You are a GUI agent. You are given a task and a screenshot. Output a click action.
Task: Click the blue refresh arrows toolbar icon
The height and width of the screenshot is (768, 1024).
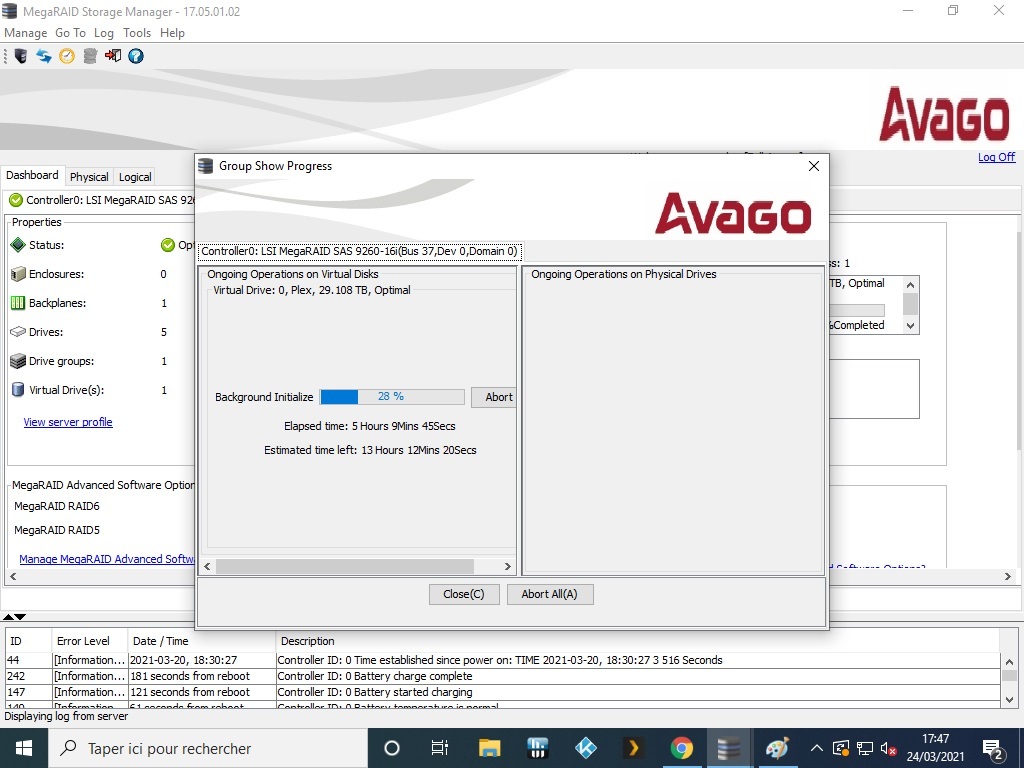pos(44,56)
